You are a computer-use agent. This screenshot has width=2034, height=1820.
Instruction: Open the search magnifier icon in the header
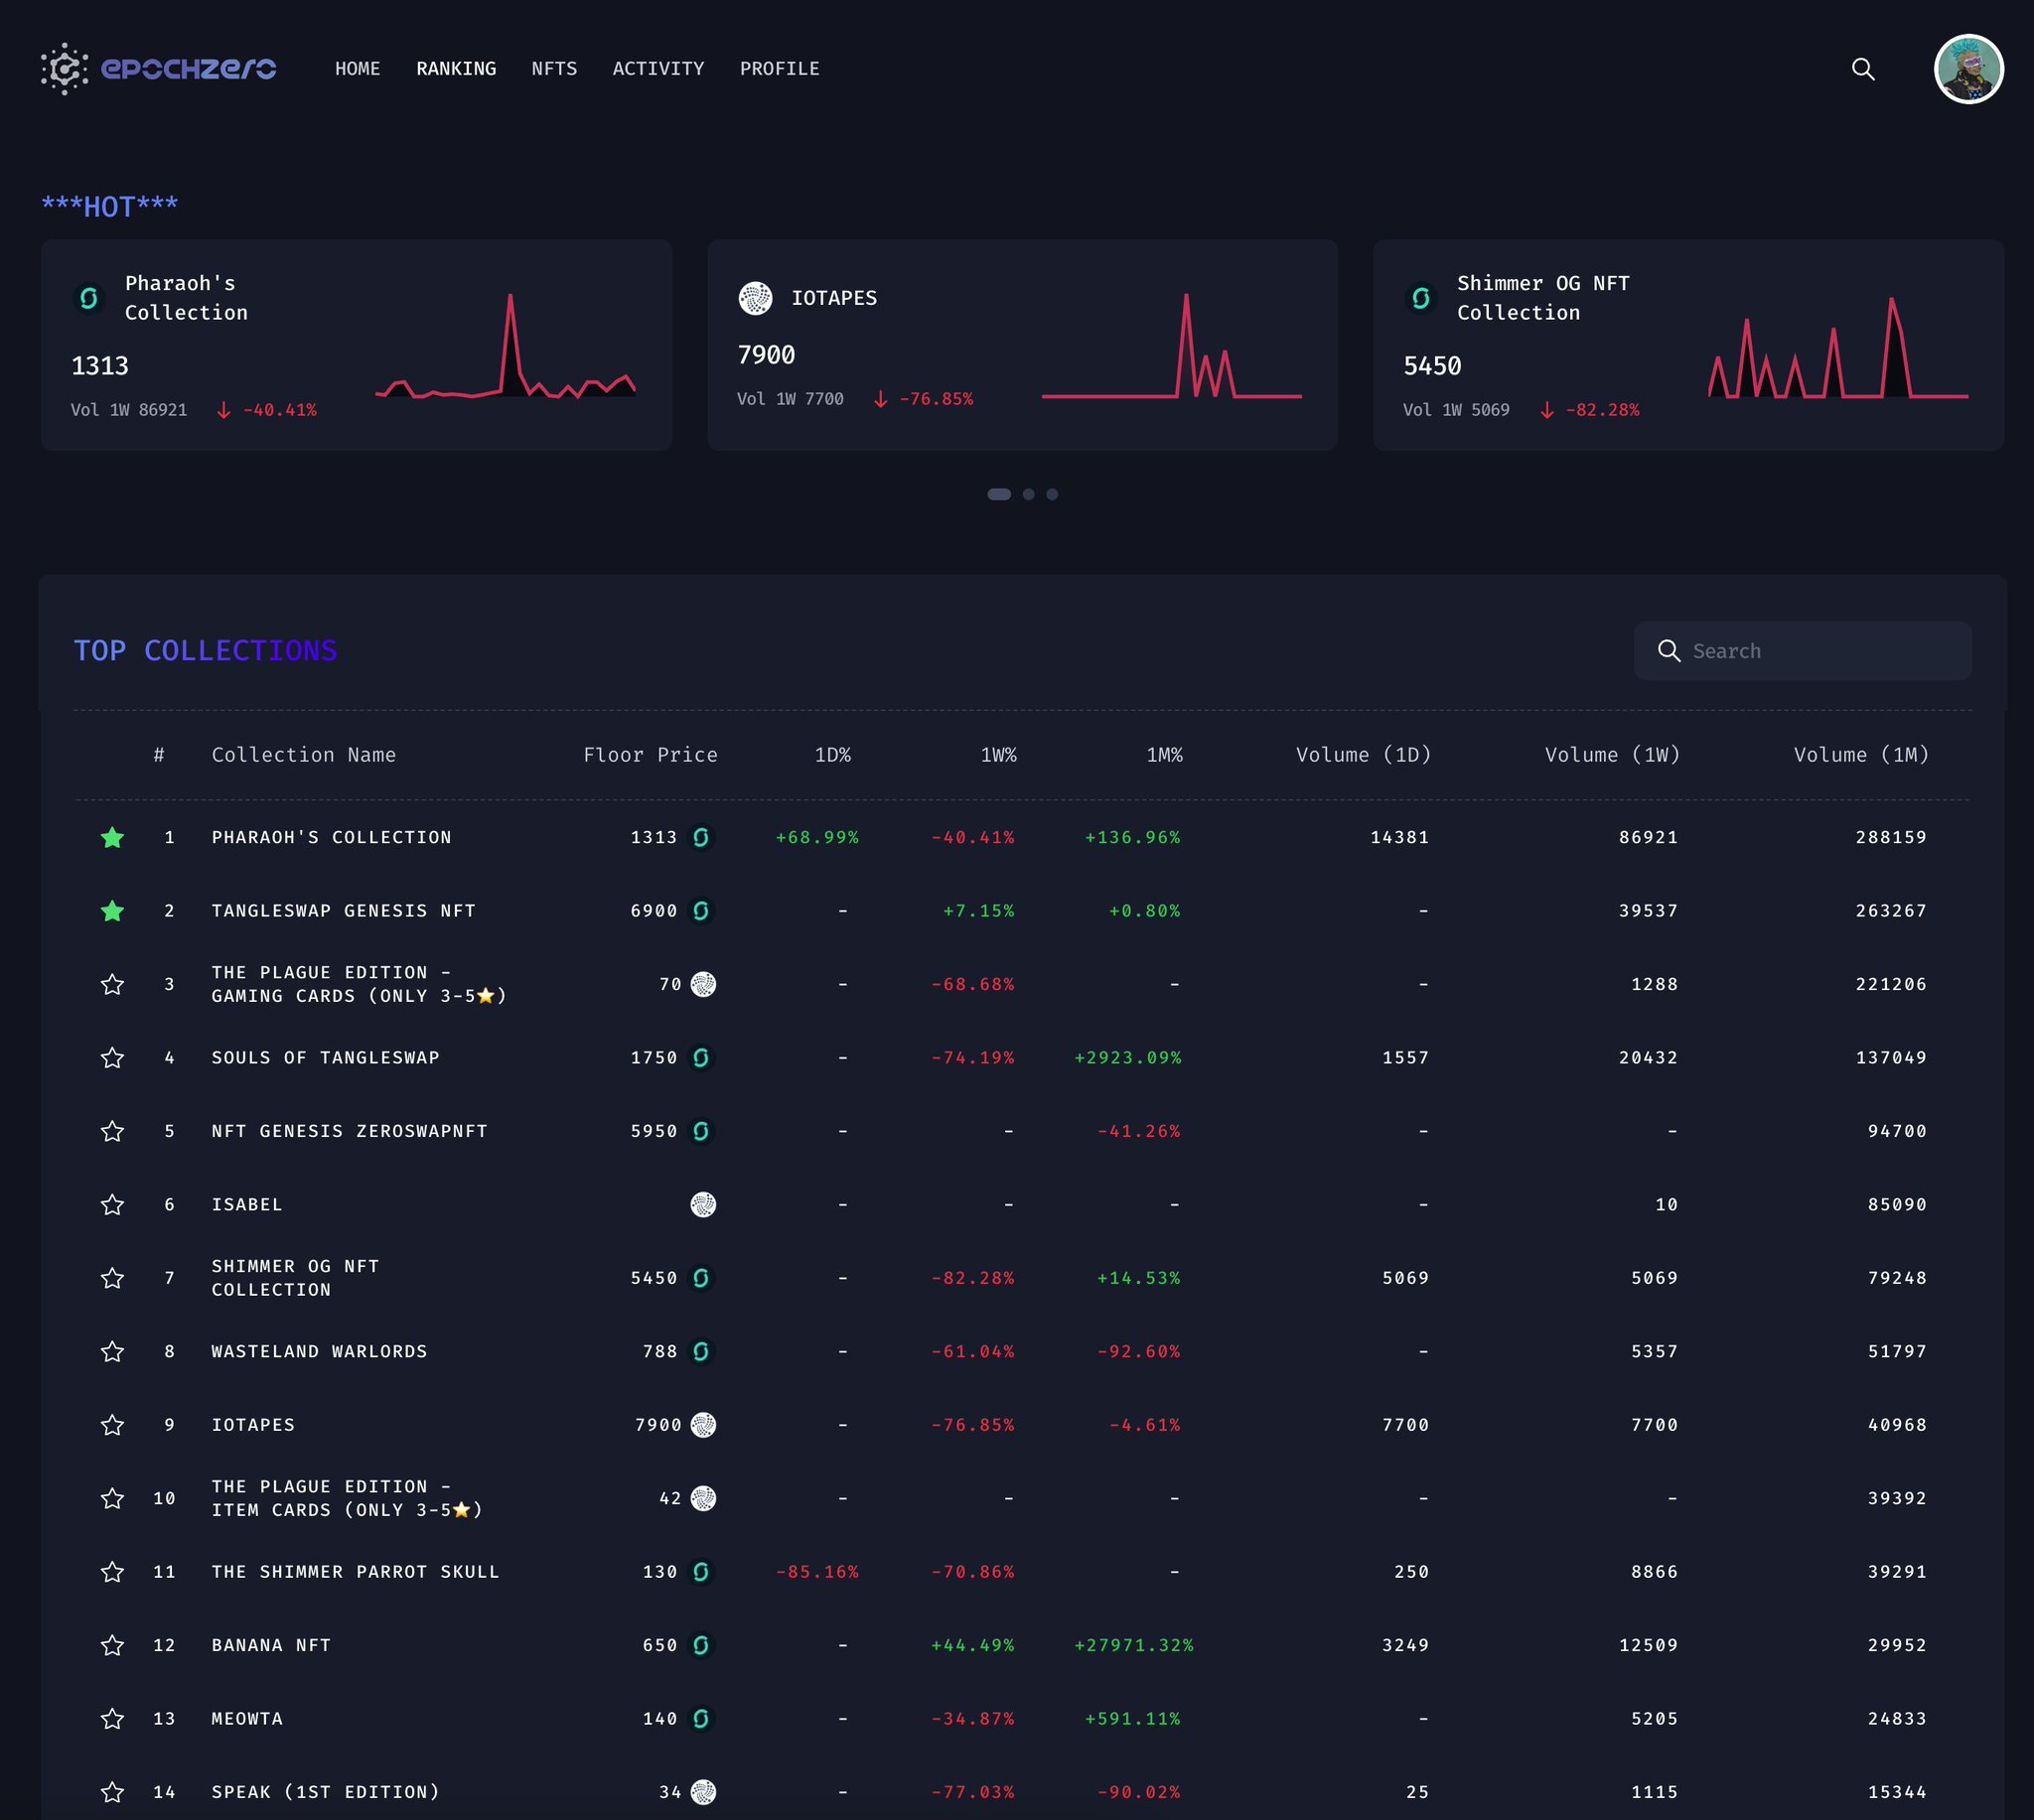1862,69
